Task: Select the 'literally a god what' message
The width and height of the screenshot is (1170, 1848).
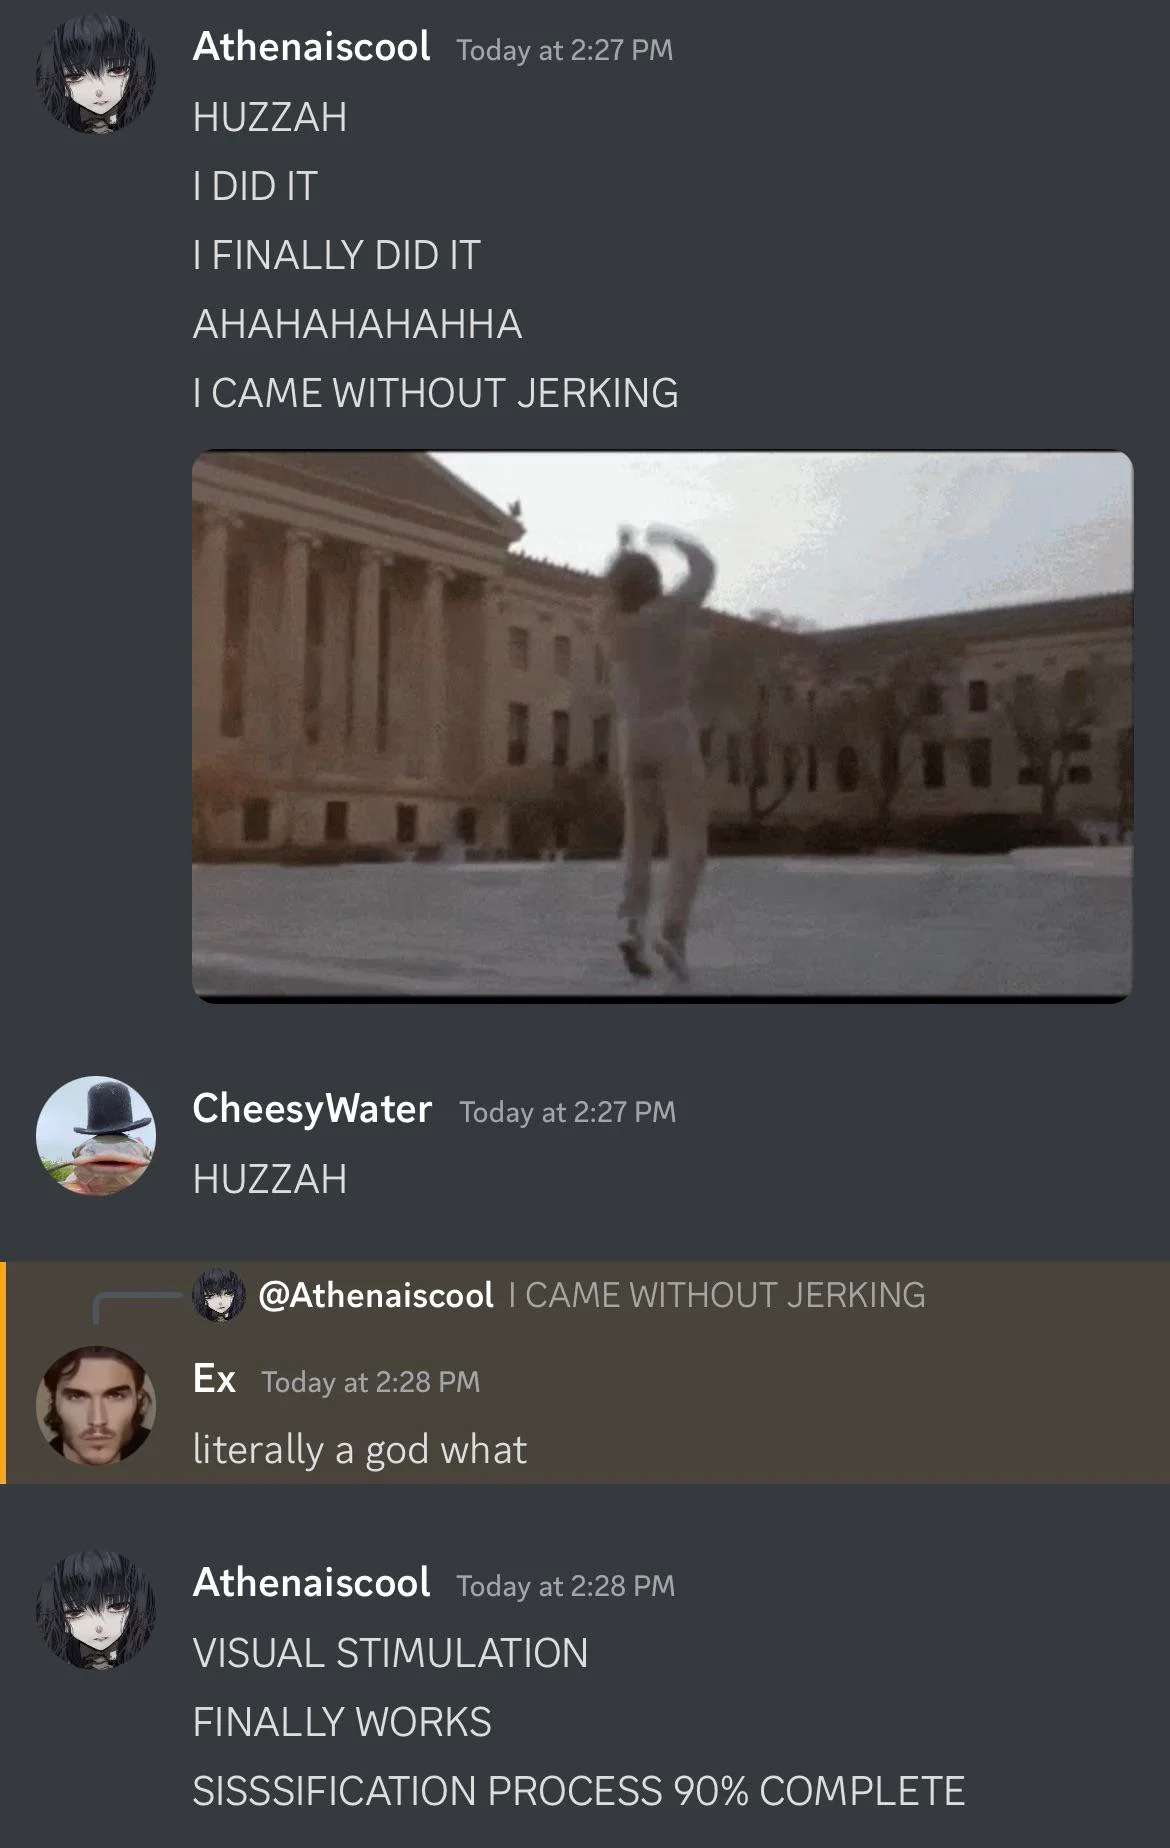Action: coord(359,1450)
